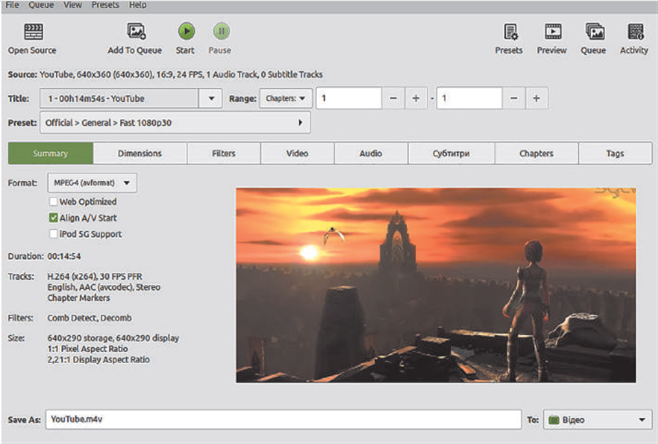Open the Preset selector Fast 1080p30
This screenshot has height=444, width=658.
174,122
